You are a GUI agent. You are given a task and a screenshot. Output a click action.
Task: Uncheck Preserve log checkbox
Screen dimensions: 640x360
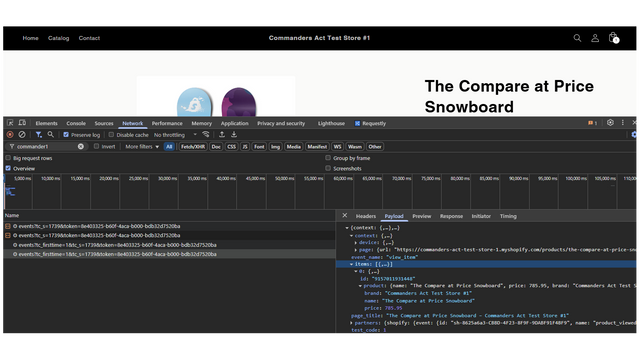coord(66,135)
